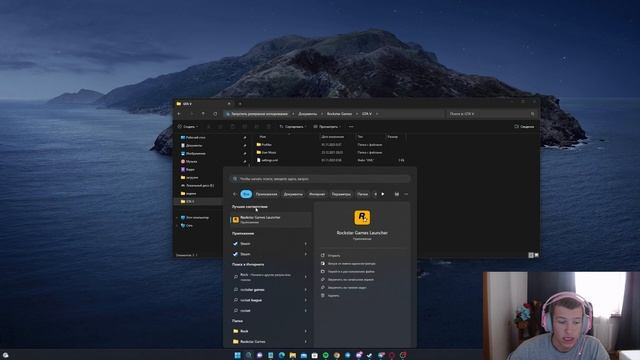
Task: Open the Просмотреть dropdown in Explorer
Action: 327,127
